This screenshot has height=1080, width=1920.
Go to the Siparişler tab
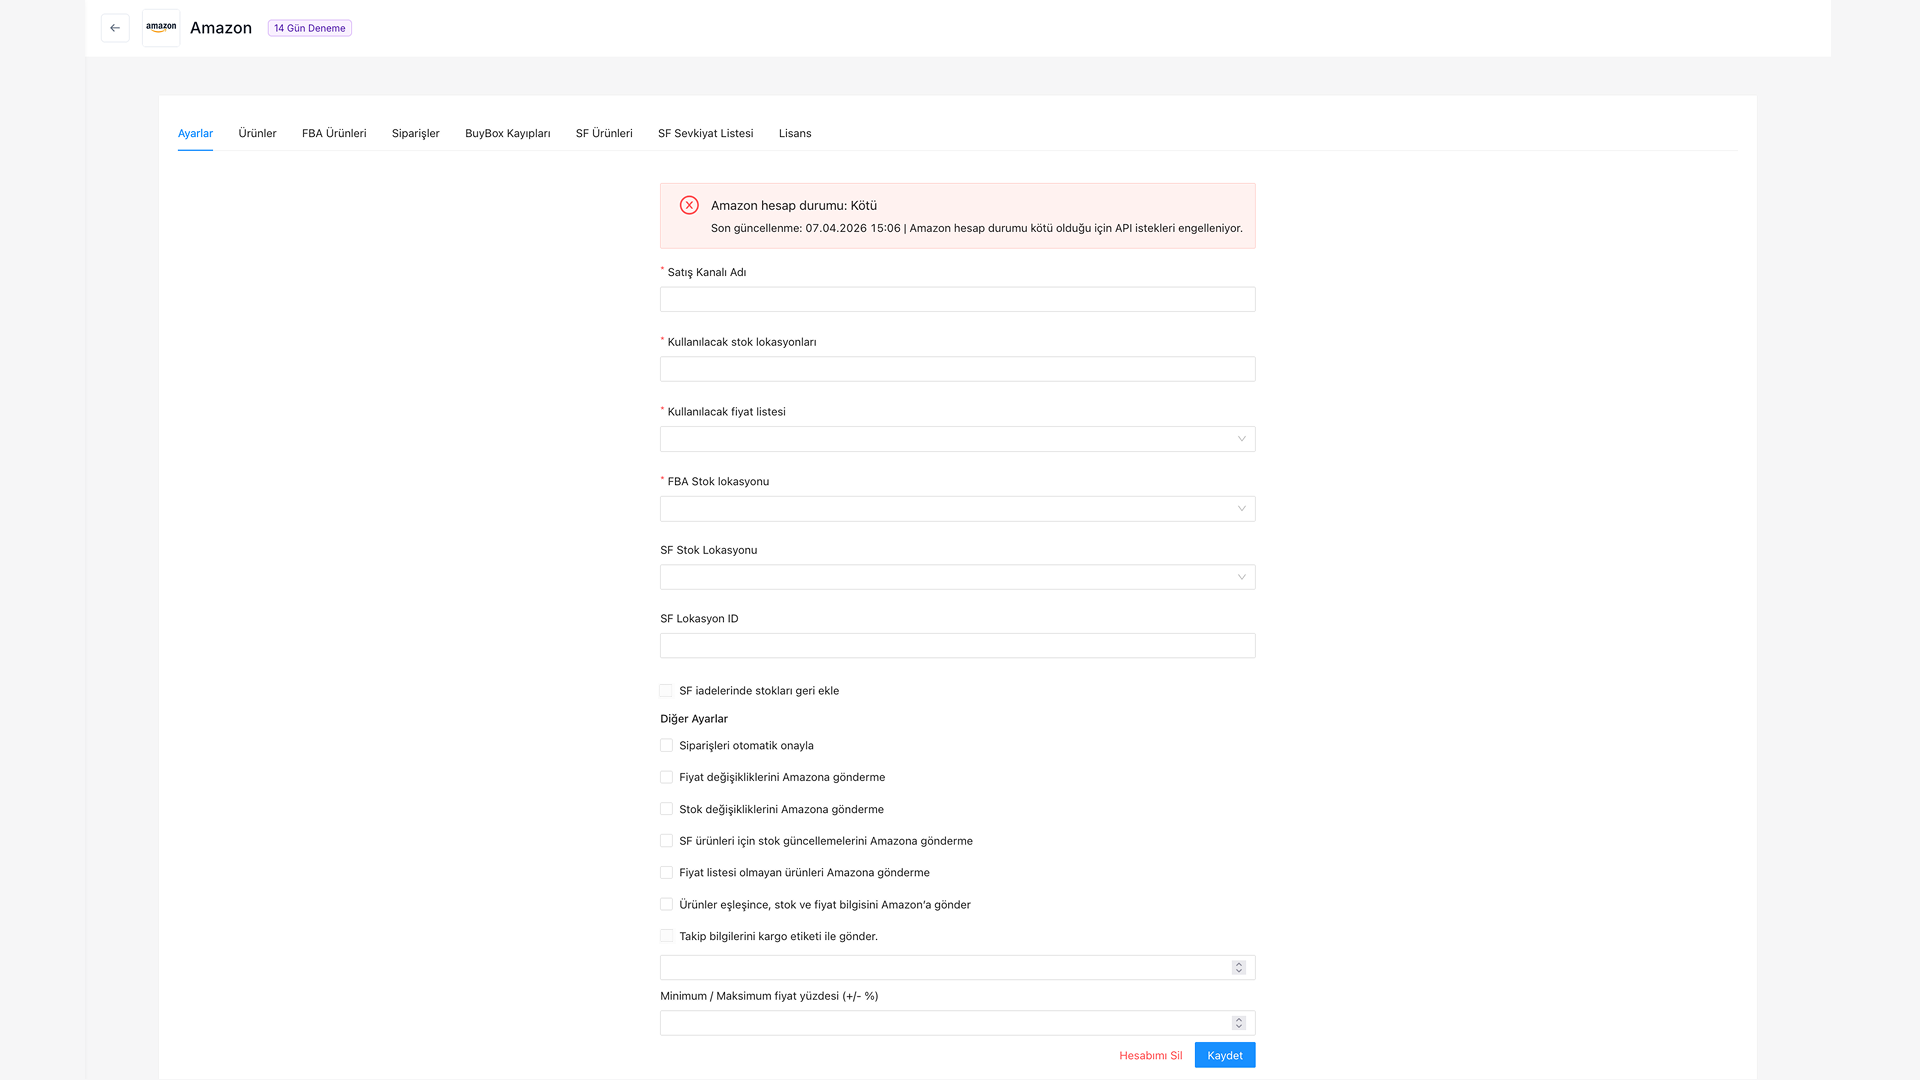(x=416, y=133)
